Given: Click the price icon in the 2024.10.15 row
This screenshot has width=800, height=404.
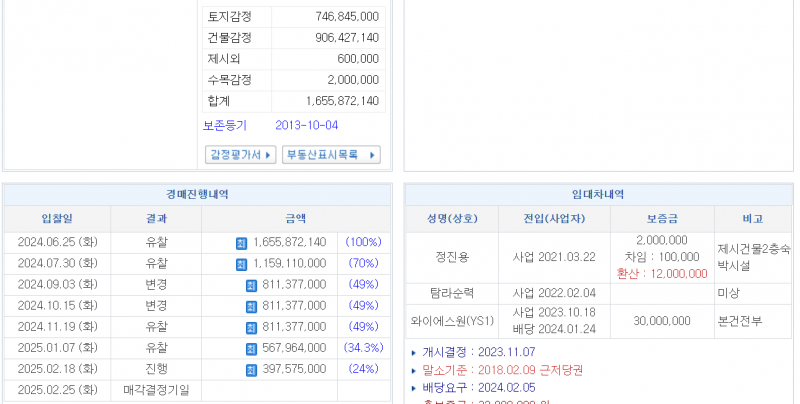Looking at the screenshot, I should pos(251,306).
